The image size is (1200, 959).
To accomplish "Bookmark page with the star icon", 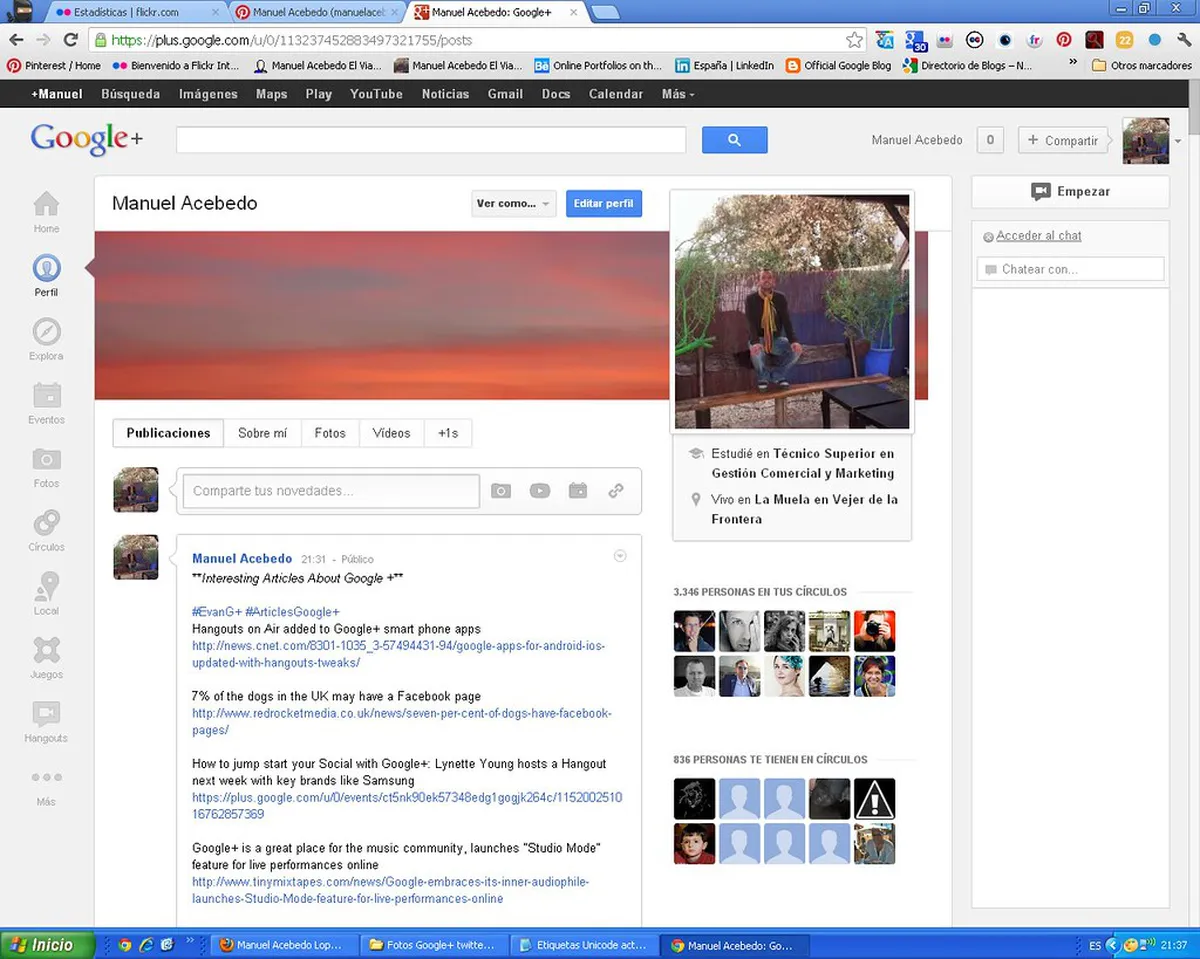I will (854, 40).
